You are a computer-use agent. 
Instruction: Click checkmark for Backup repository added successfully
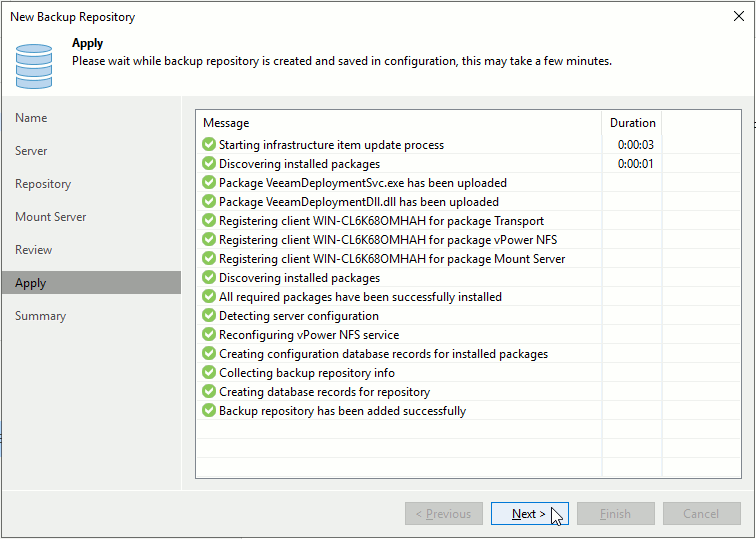tap(209, 411)
